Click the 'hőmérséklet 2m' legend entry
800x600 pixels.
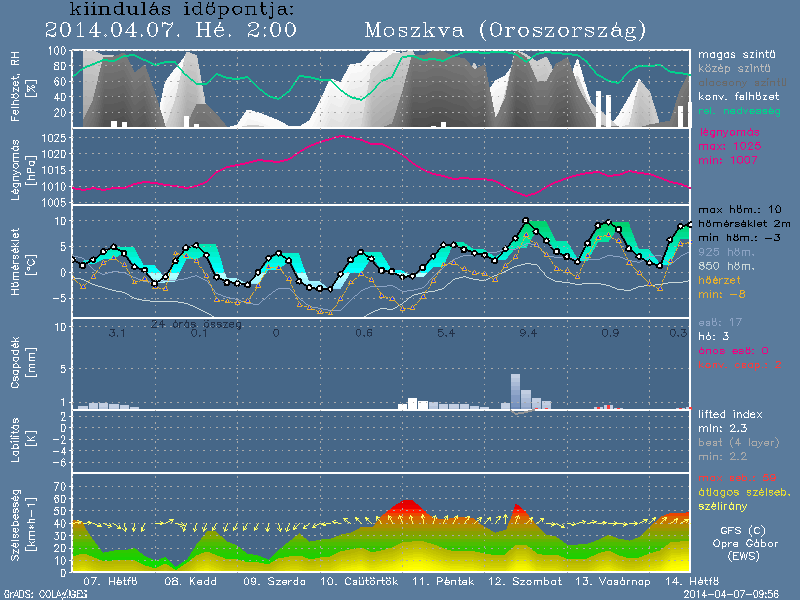[744, 225]
